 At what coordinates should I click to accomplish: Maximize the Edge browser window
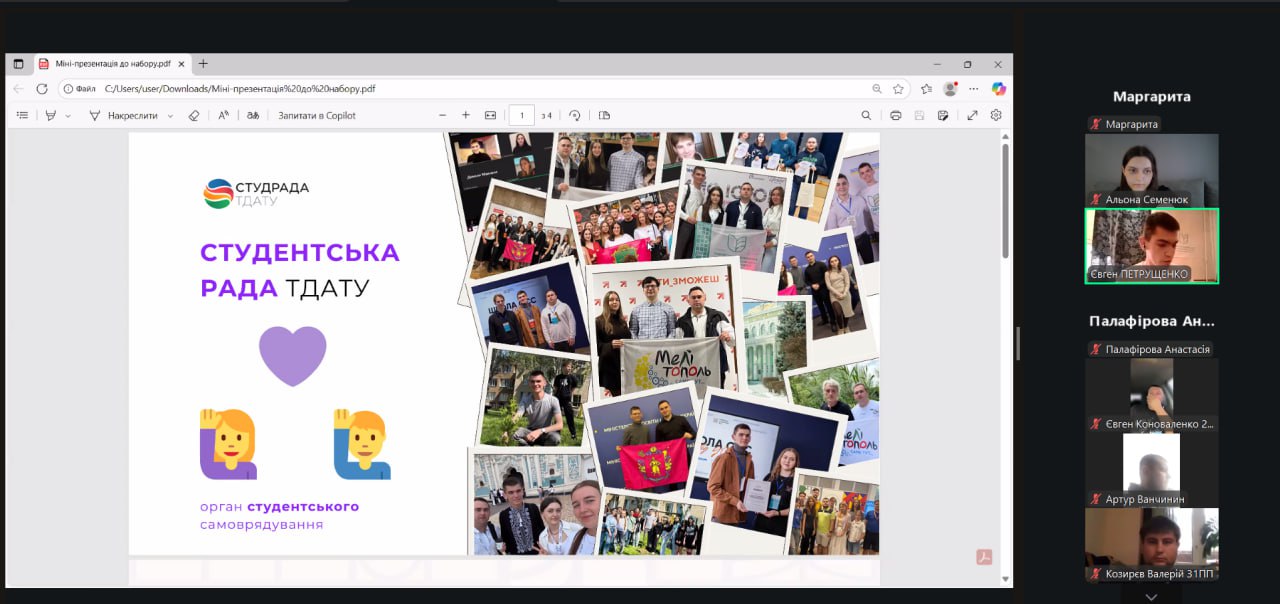point(967,64)
